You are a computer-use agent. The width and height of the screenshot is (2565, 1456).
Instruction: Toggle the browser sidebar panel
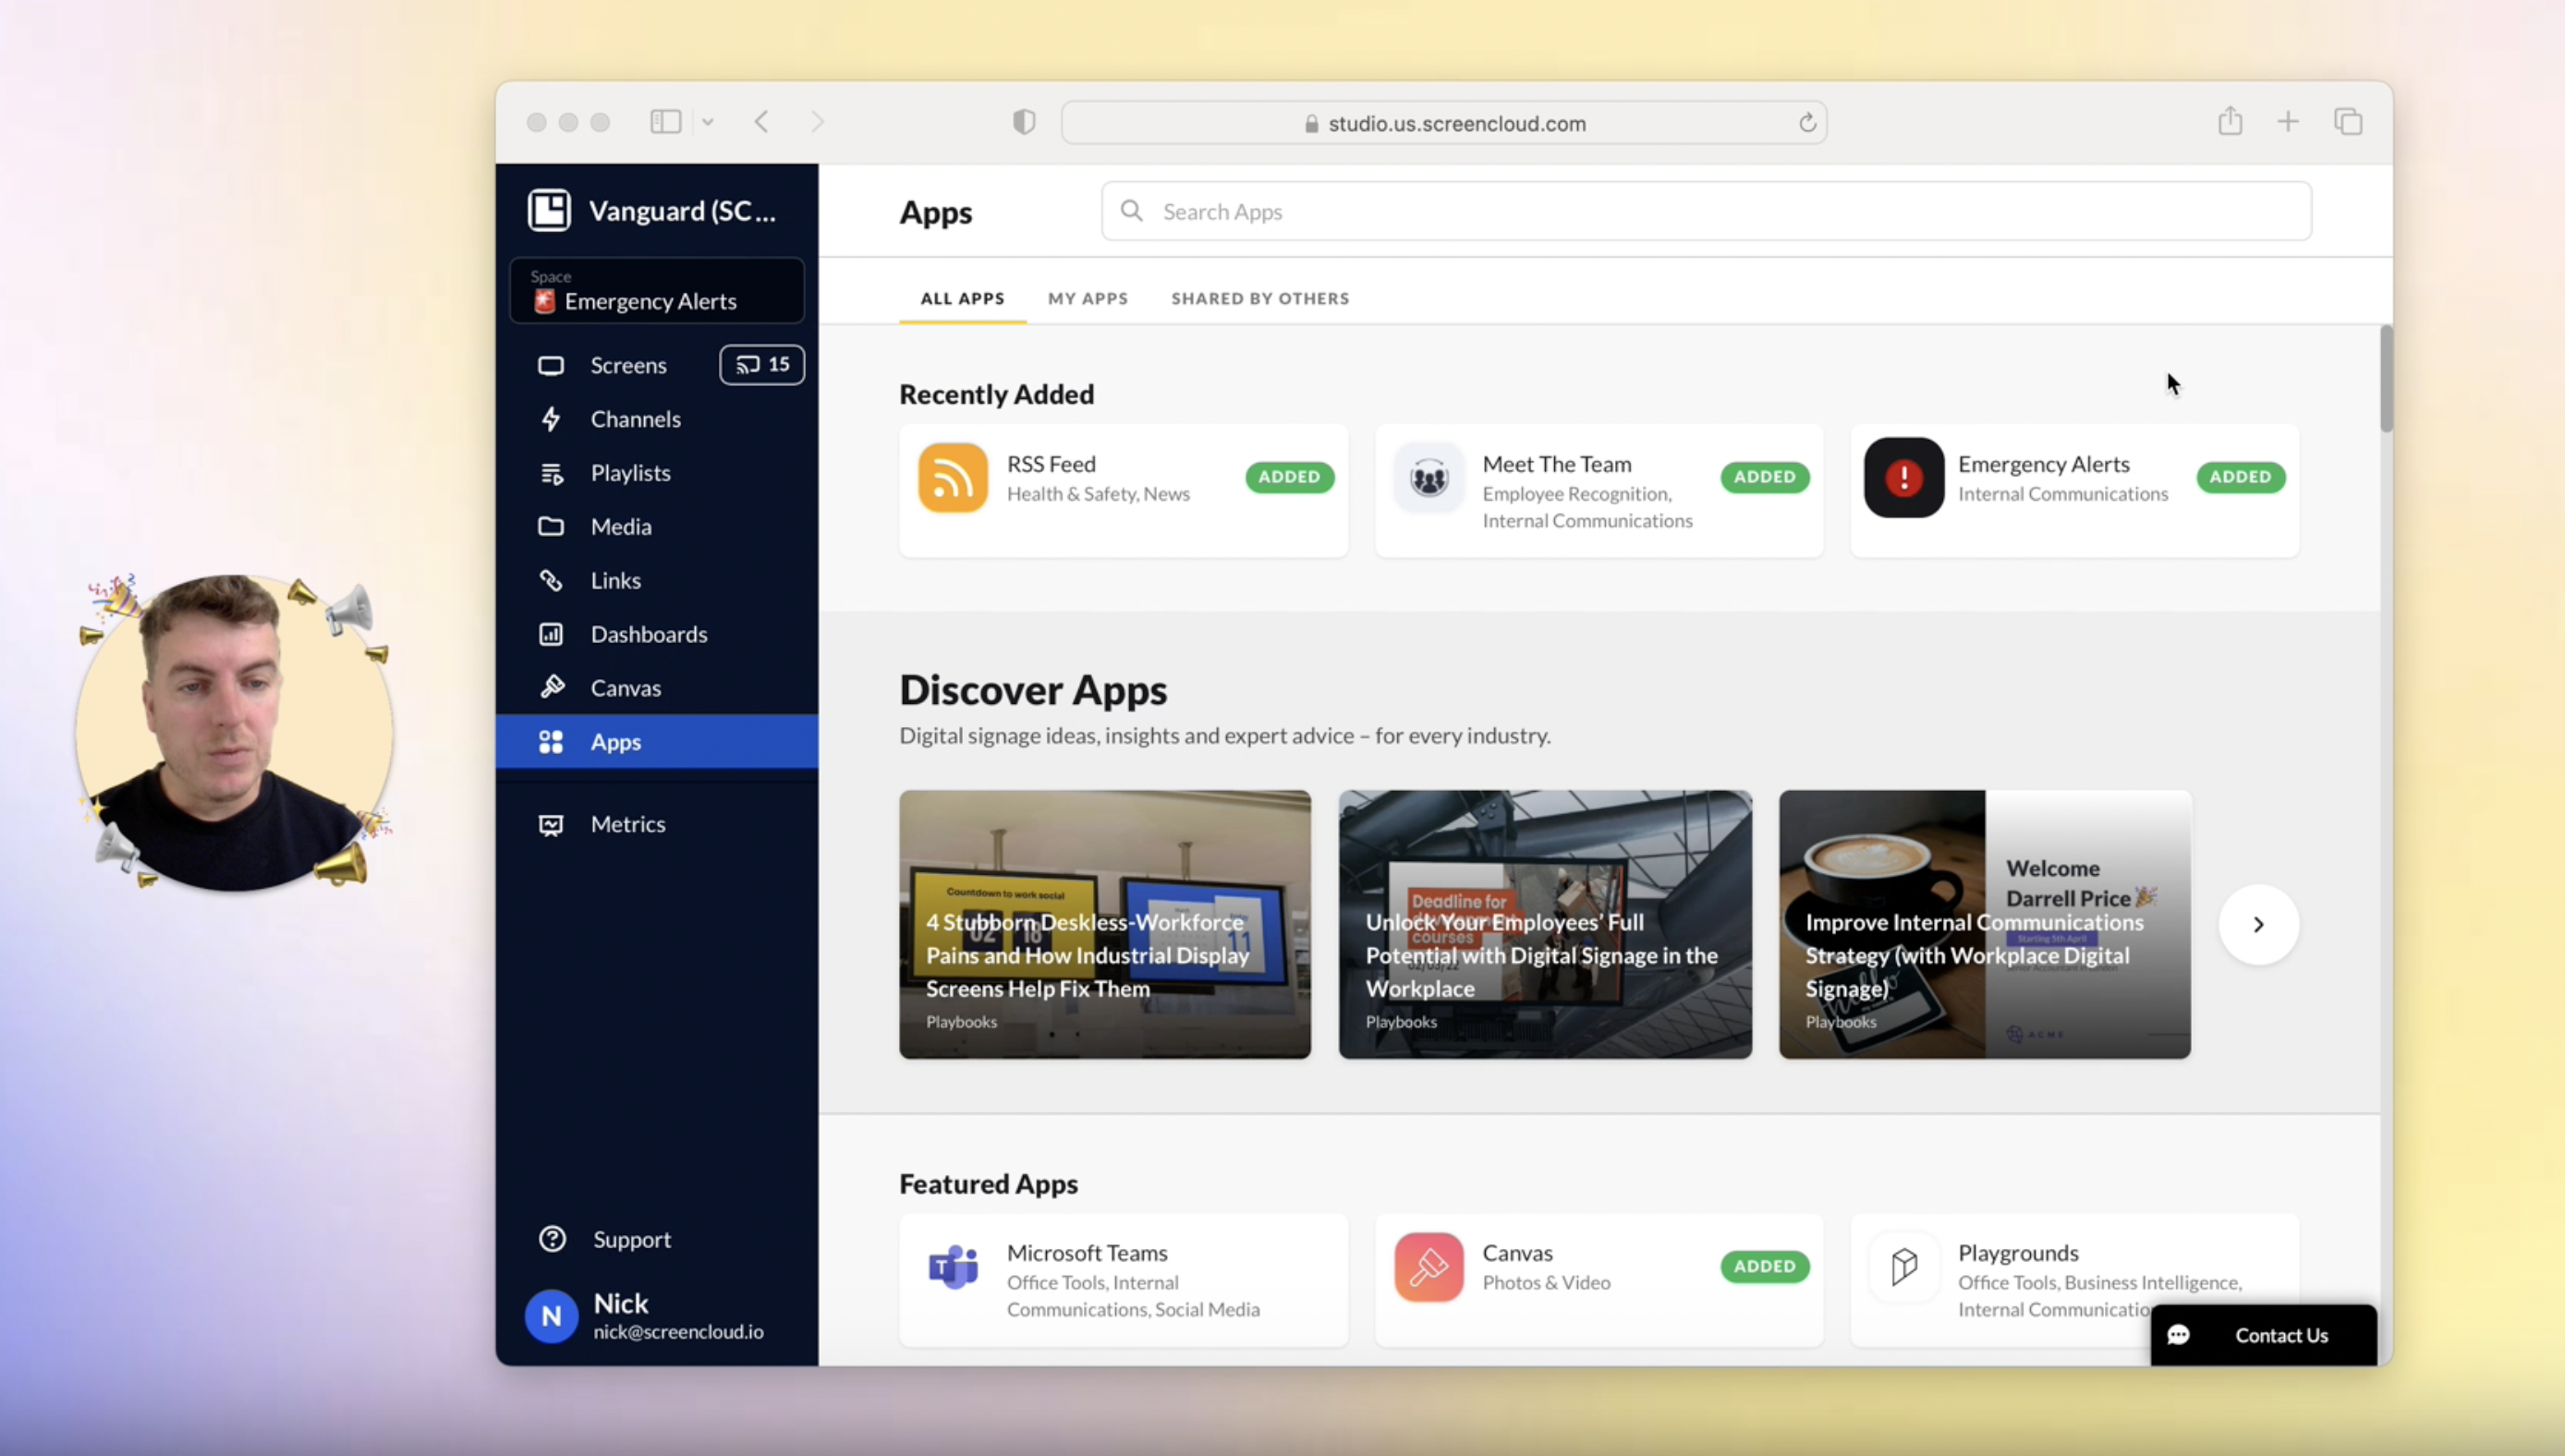664,121
